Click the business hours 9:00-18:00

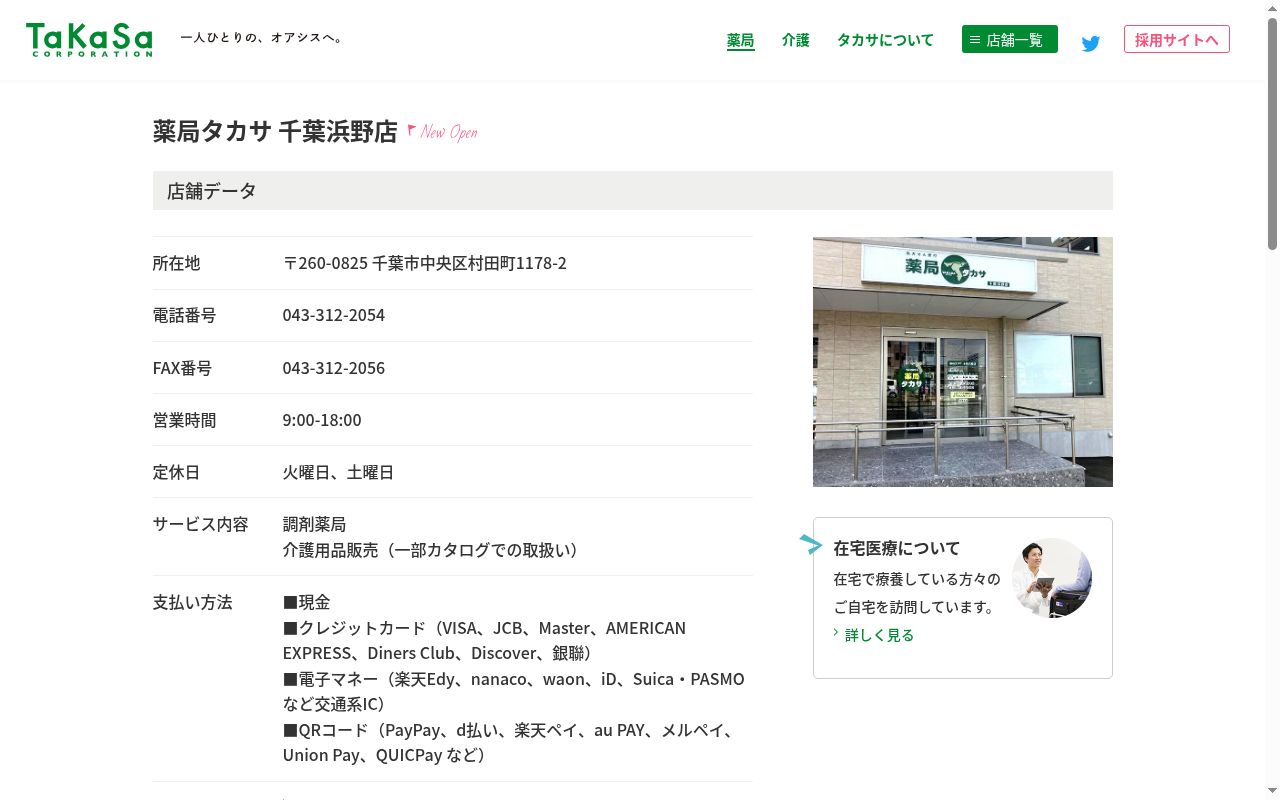tap(322, 420)
